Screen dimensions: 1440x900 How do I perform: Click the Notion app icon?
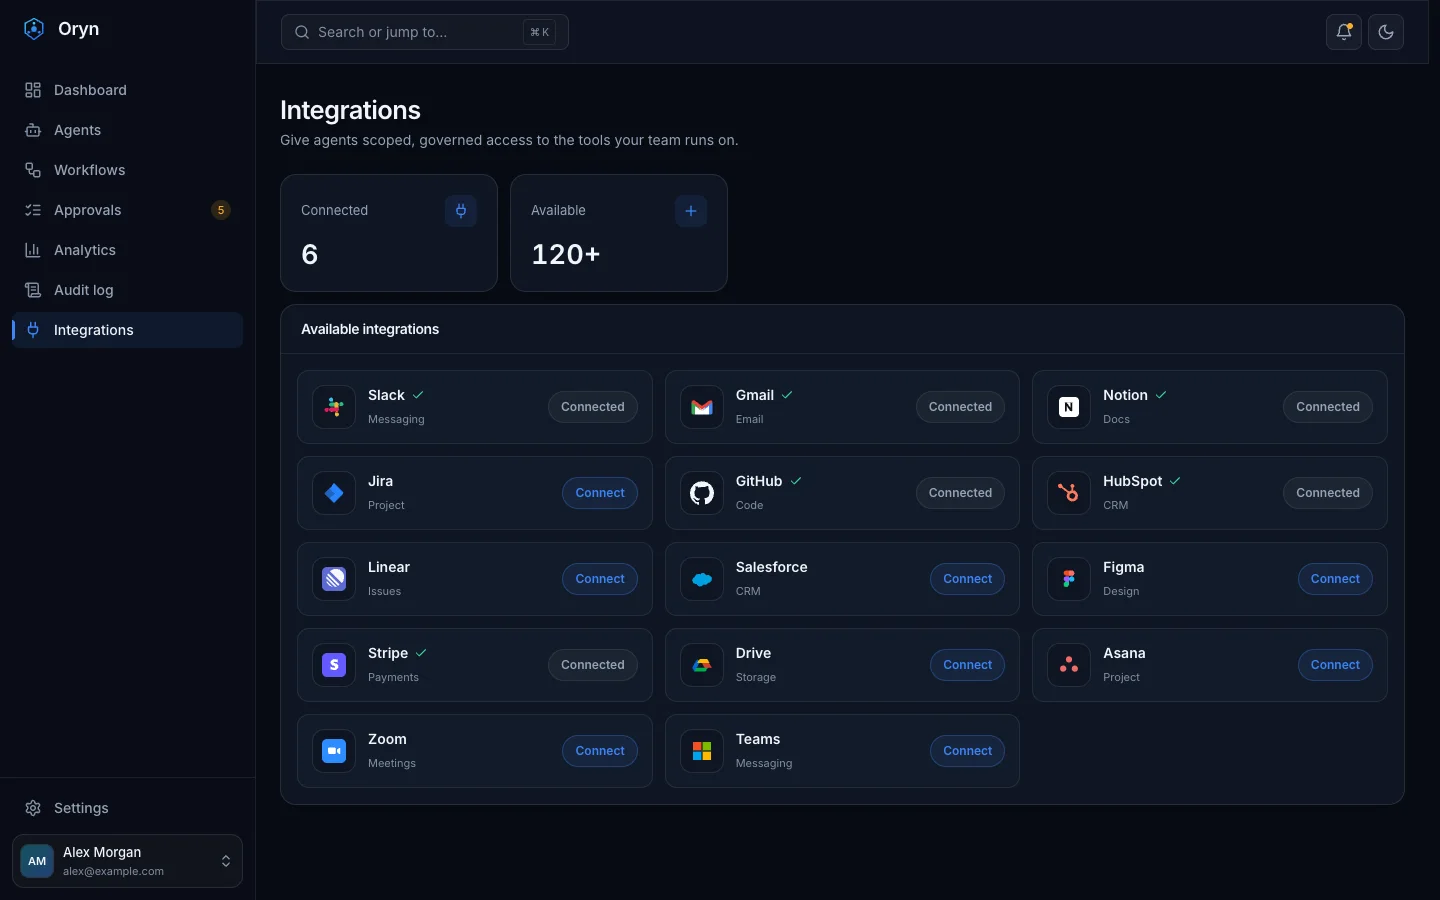tap(1069, 407)
